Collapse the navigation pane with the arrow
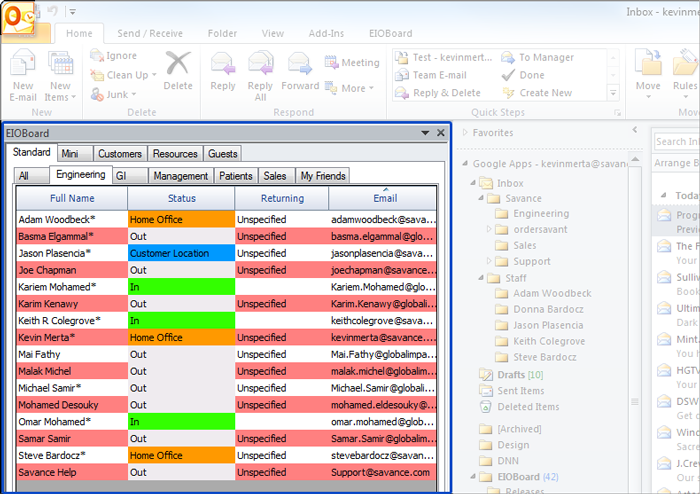 [635, 130]
